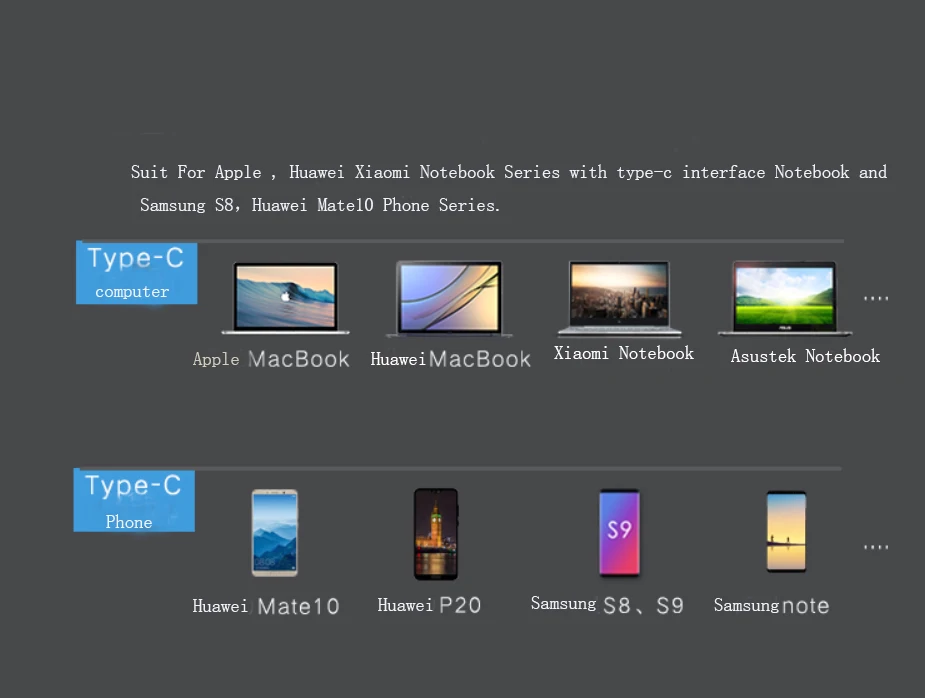Select the Samsung S9 phone image
The height and width of the screenshot is (698, 925).
[619, 532]
